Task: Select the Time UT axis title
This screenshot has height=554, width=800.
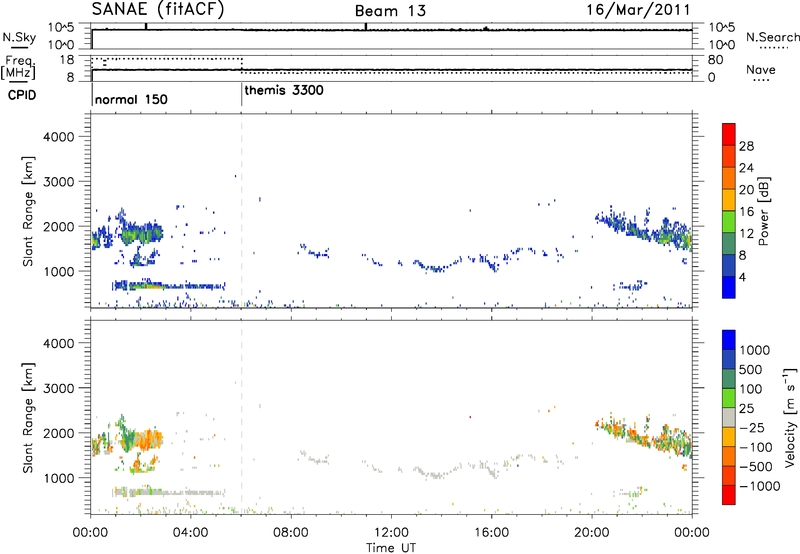Action: (391, 548)
